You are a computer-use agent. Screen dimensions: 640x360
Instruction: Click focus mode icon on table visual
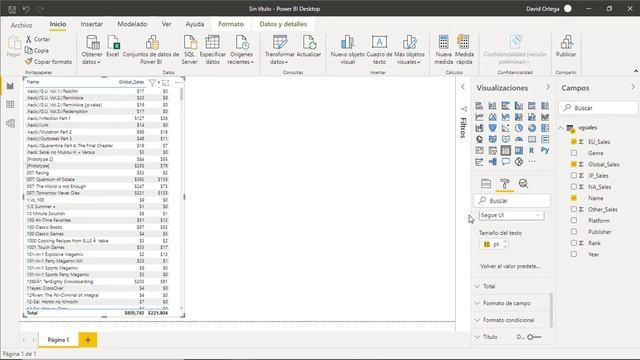(x=165, y=83)
